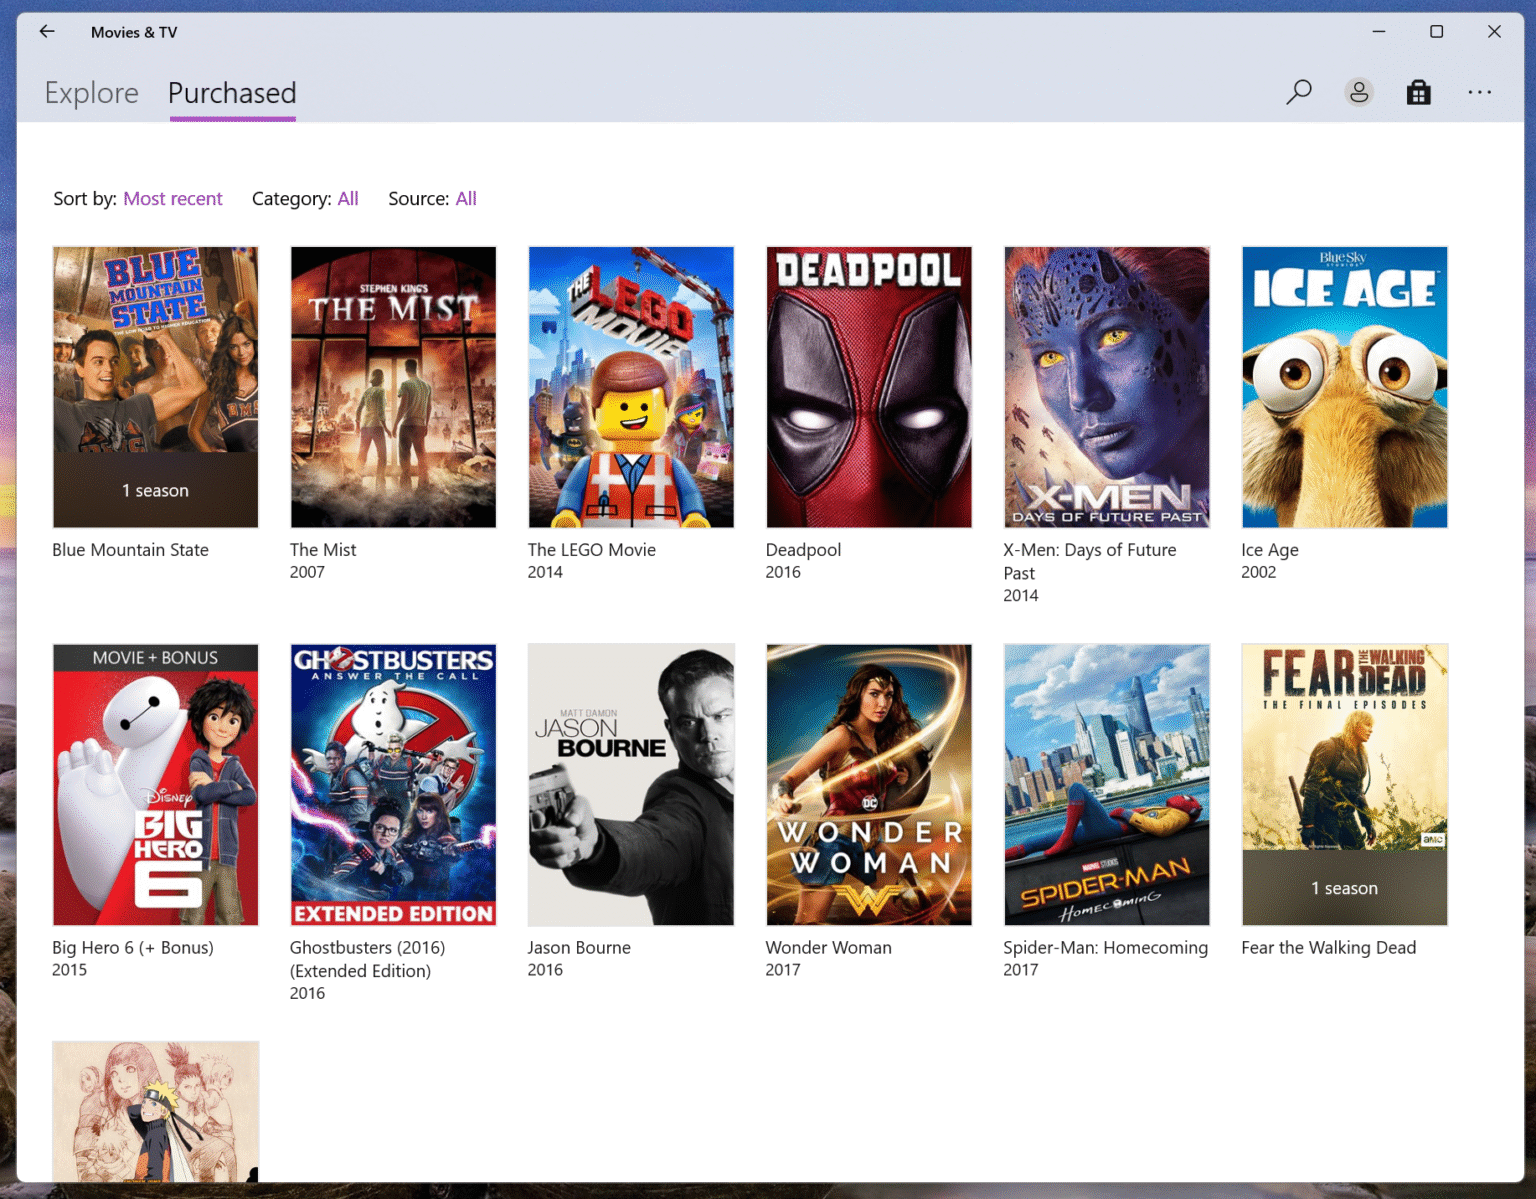
Task: Stay on the Purchased tab
Action: [x=232, y=92]
